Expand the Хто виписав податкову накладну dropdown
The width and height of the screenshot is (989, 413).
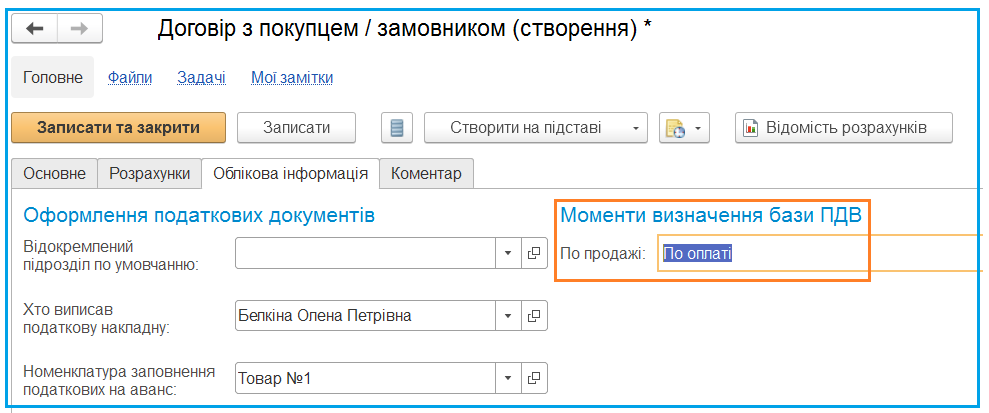coord(508,315)
